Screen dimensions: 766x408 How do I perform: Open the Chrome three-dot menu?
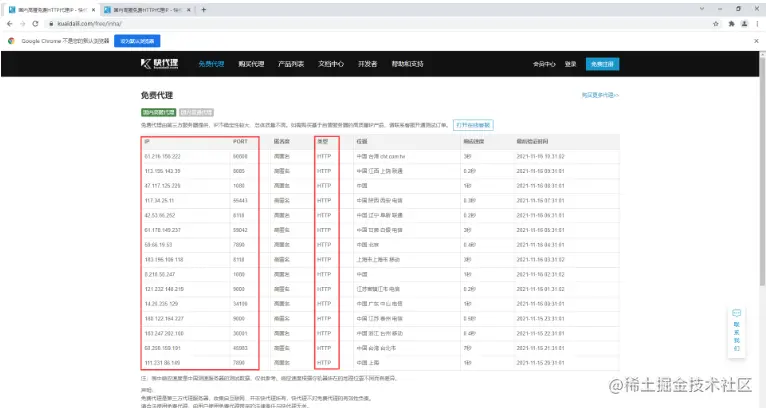[757, 23]
